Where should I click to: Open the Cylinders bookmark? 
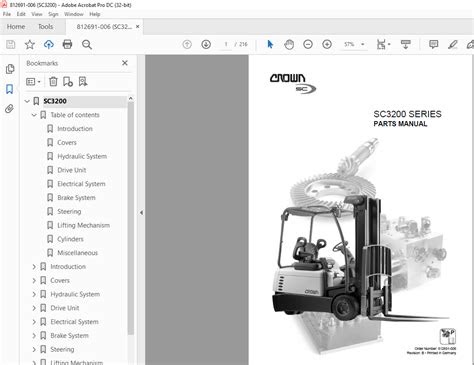pos(70,239)
